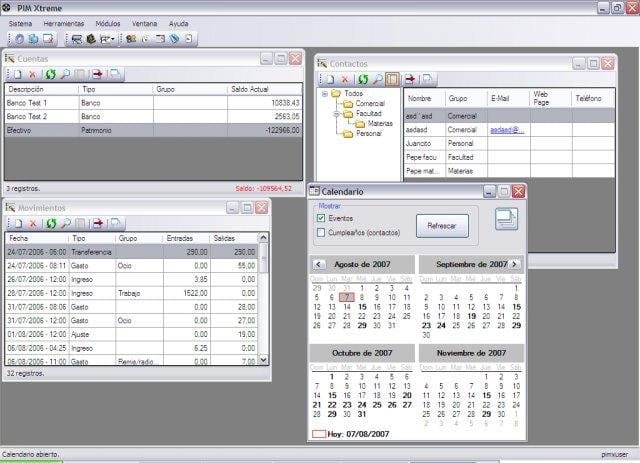Click the Hoy: 07/08/2007 label
This screenshot has height=463, width=640.
pos(358,434)
